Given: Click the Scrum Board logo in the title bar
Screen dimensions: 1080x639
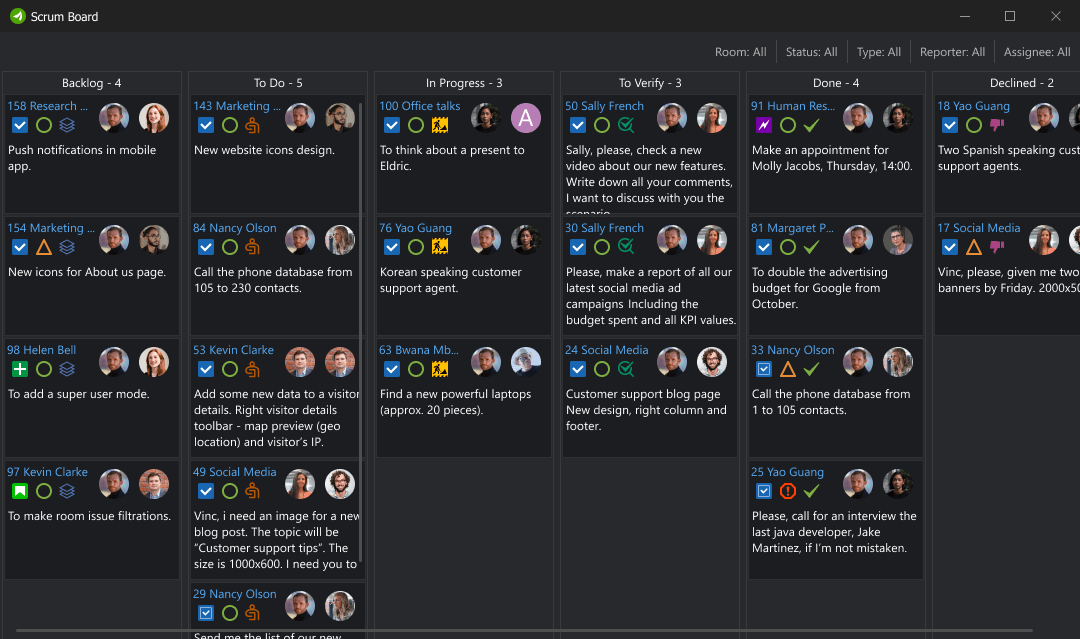Looking at the screenshot, I should (x=18, y=16).
